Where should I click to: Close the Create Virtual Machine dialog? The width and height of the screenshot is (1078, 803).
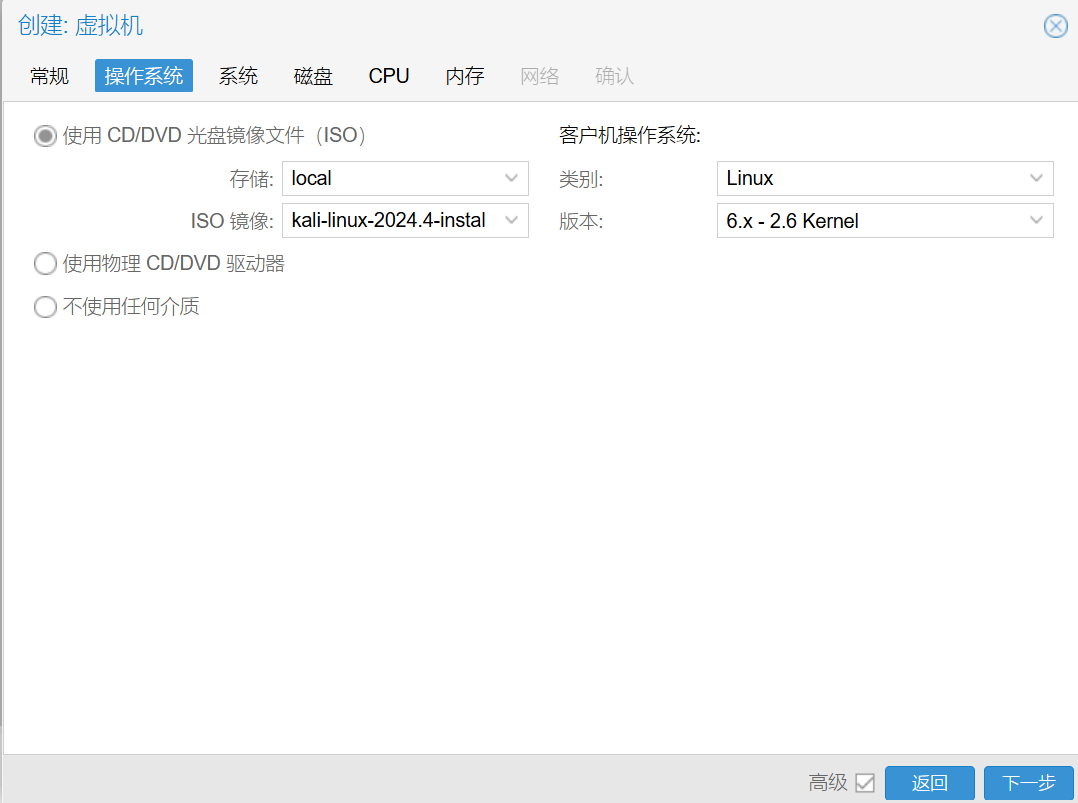point(1055,26)
